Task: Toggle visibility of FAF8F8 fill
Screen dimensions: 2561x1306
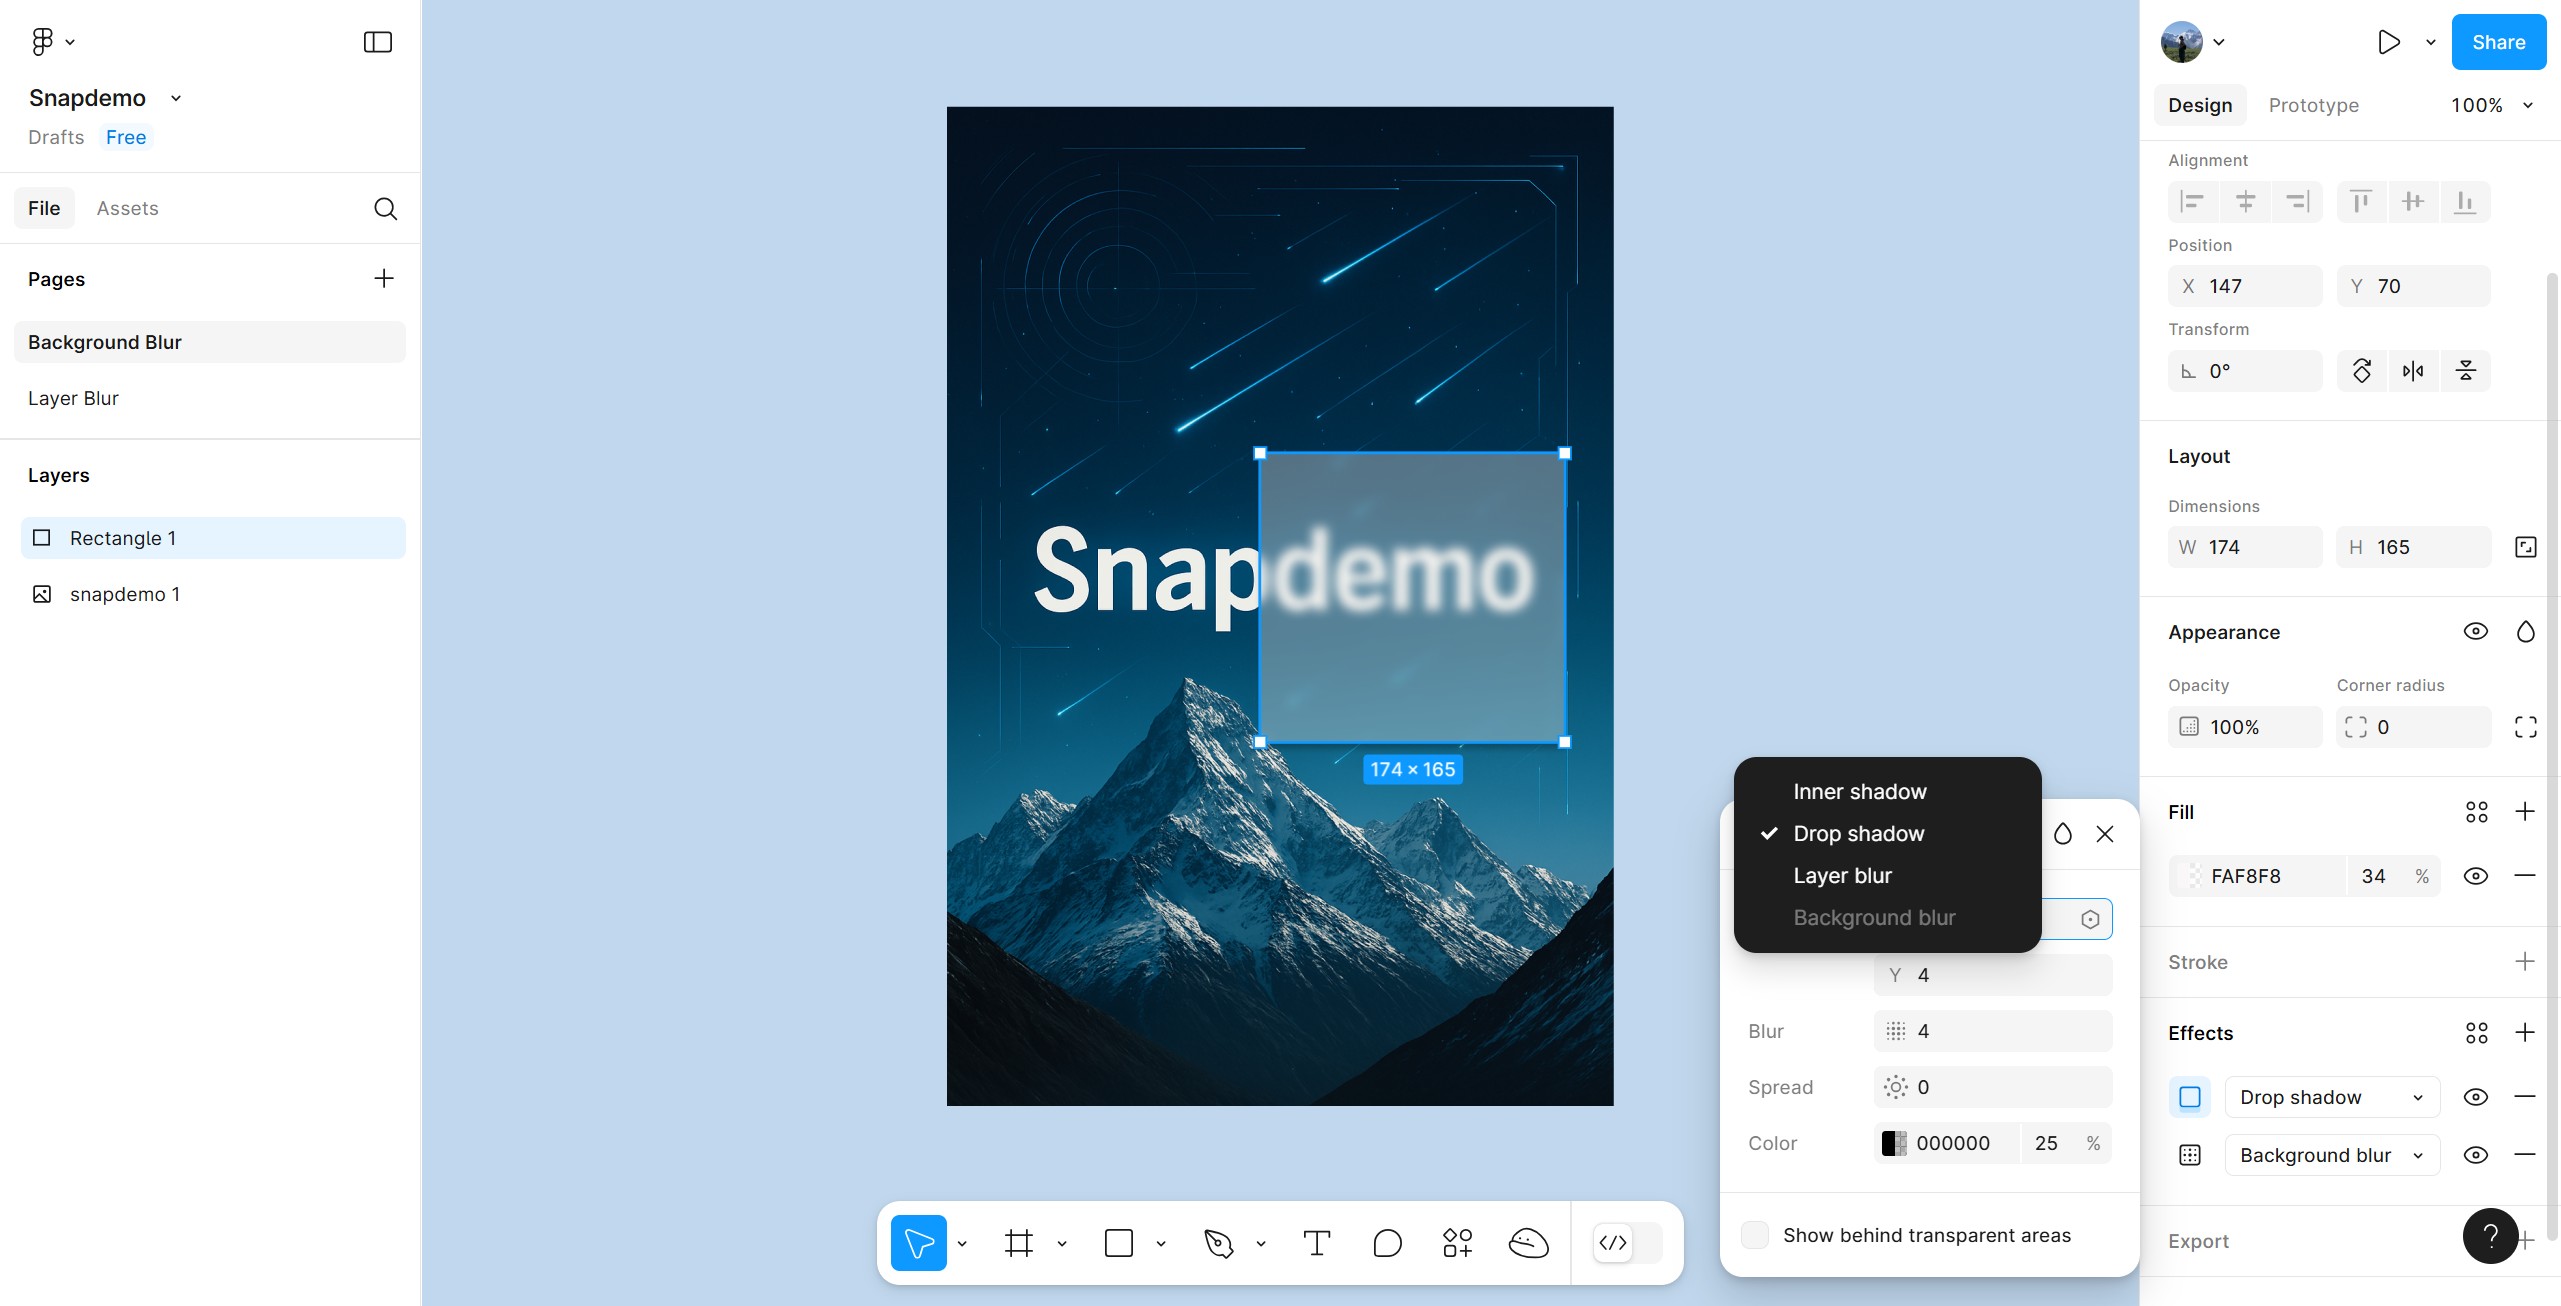Action: tap(2475, 876)
